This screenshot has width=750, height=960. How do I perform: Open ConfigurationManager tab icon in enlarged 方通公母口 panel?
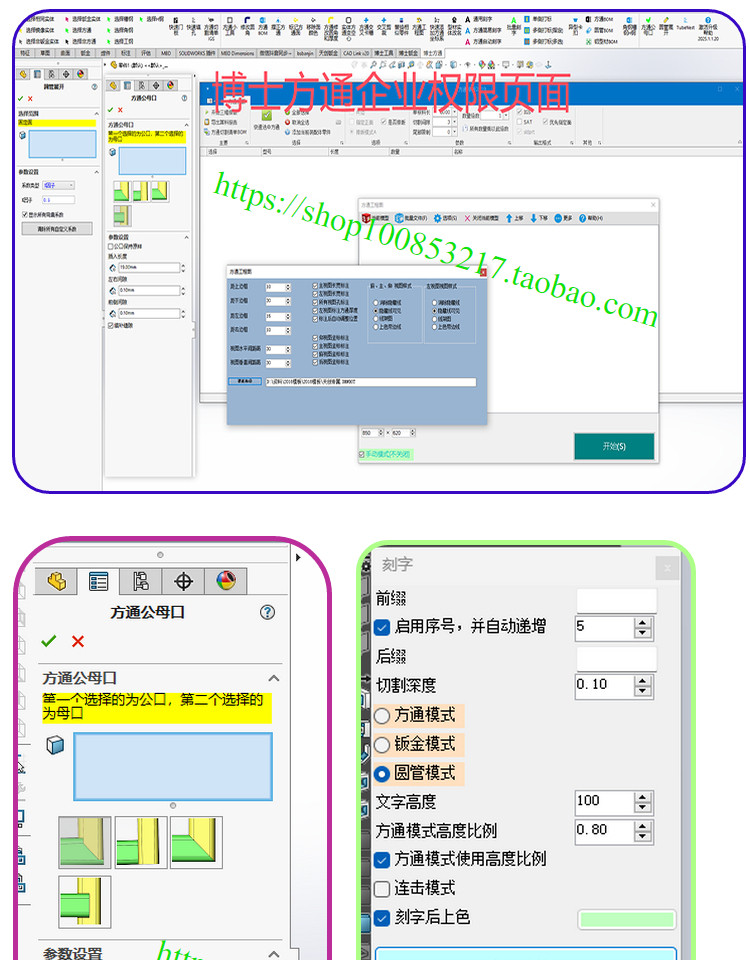pos(140,580)
